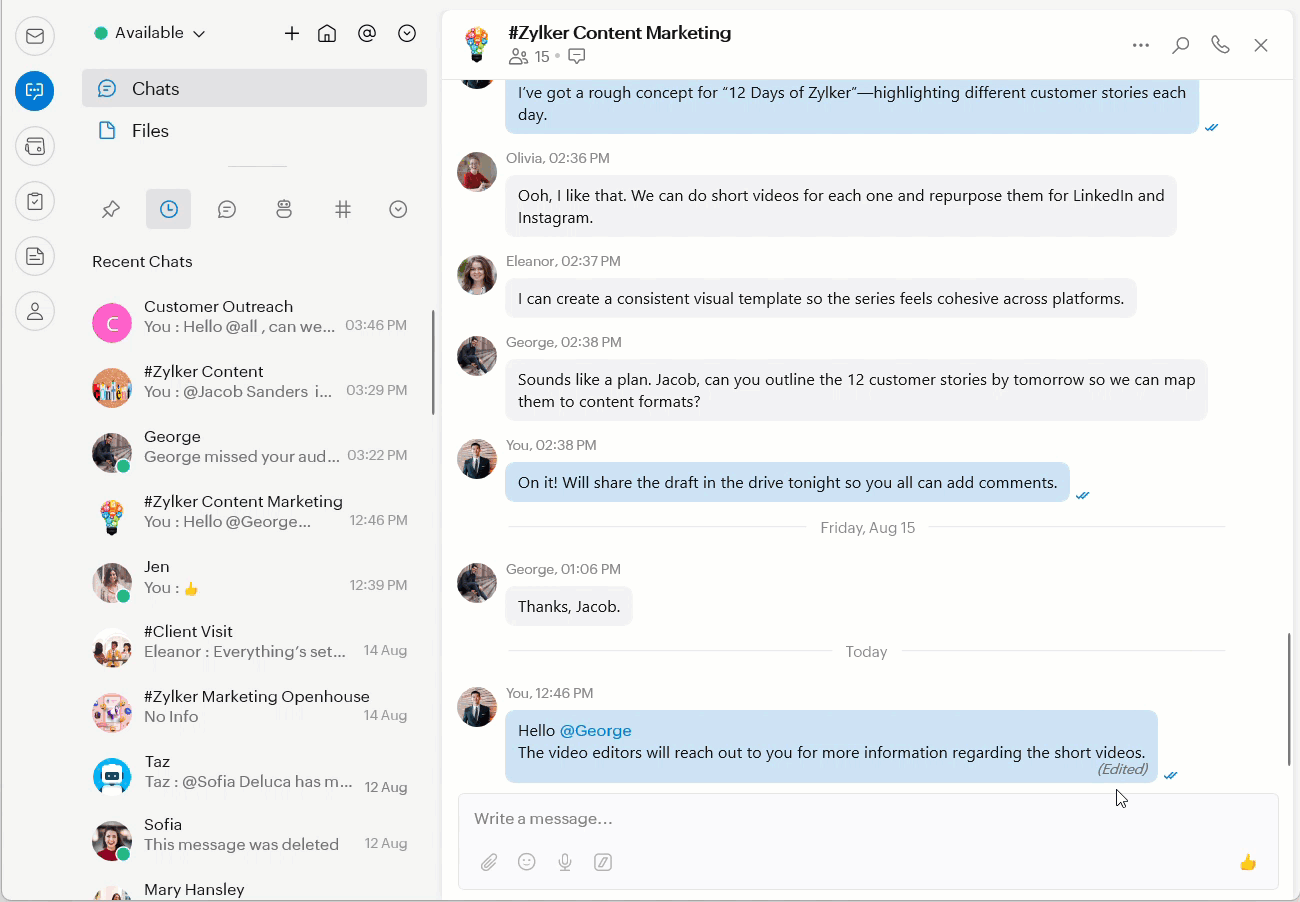
Task: Open Sofia's chat
Action: point(255,841)
